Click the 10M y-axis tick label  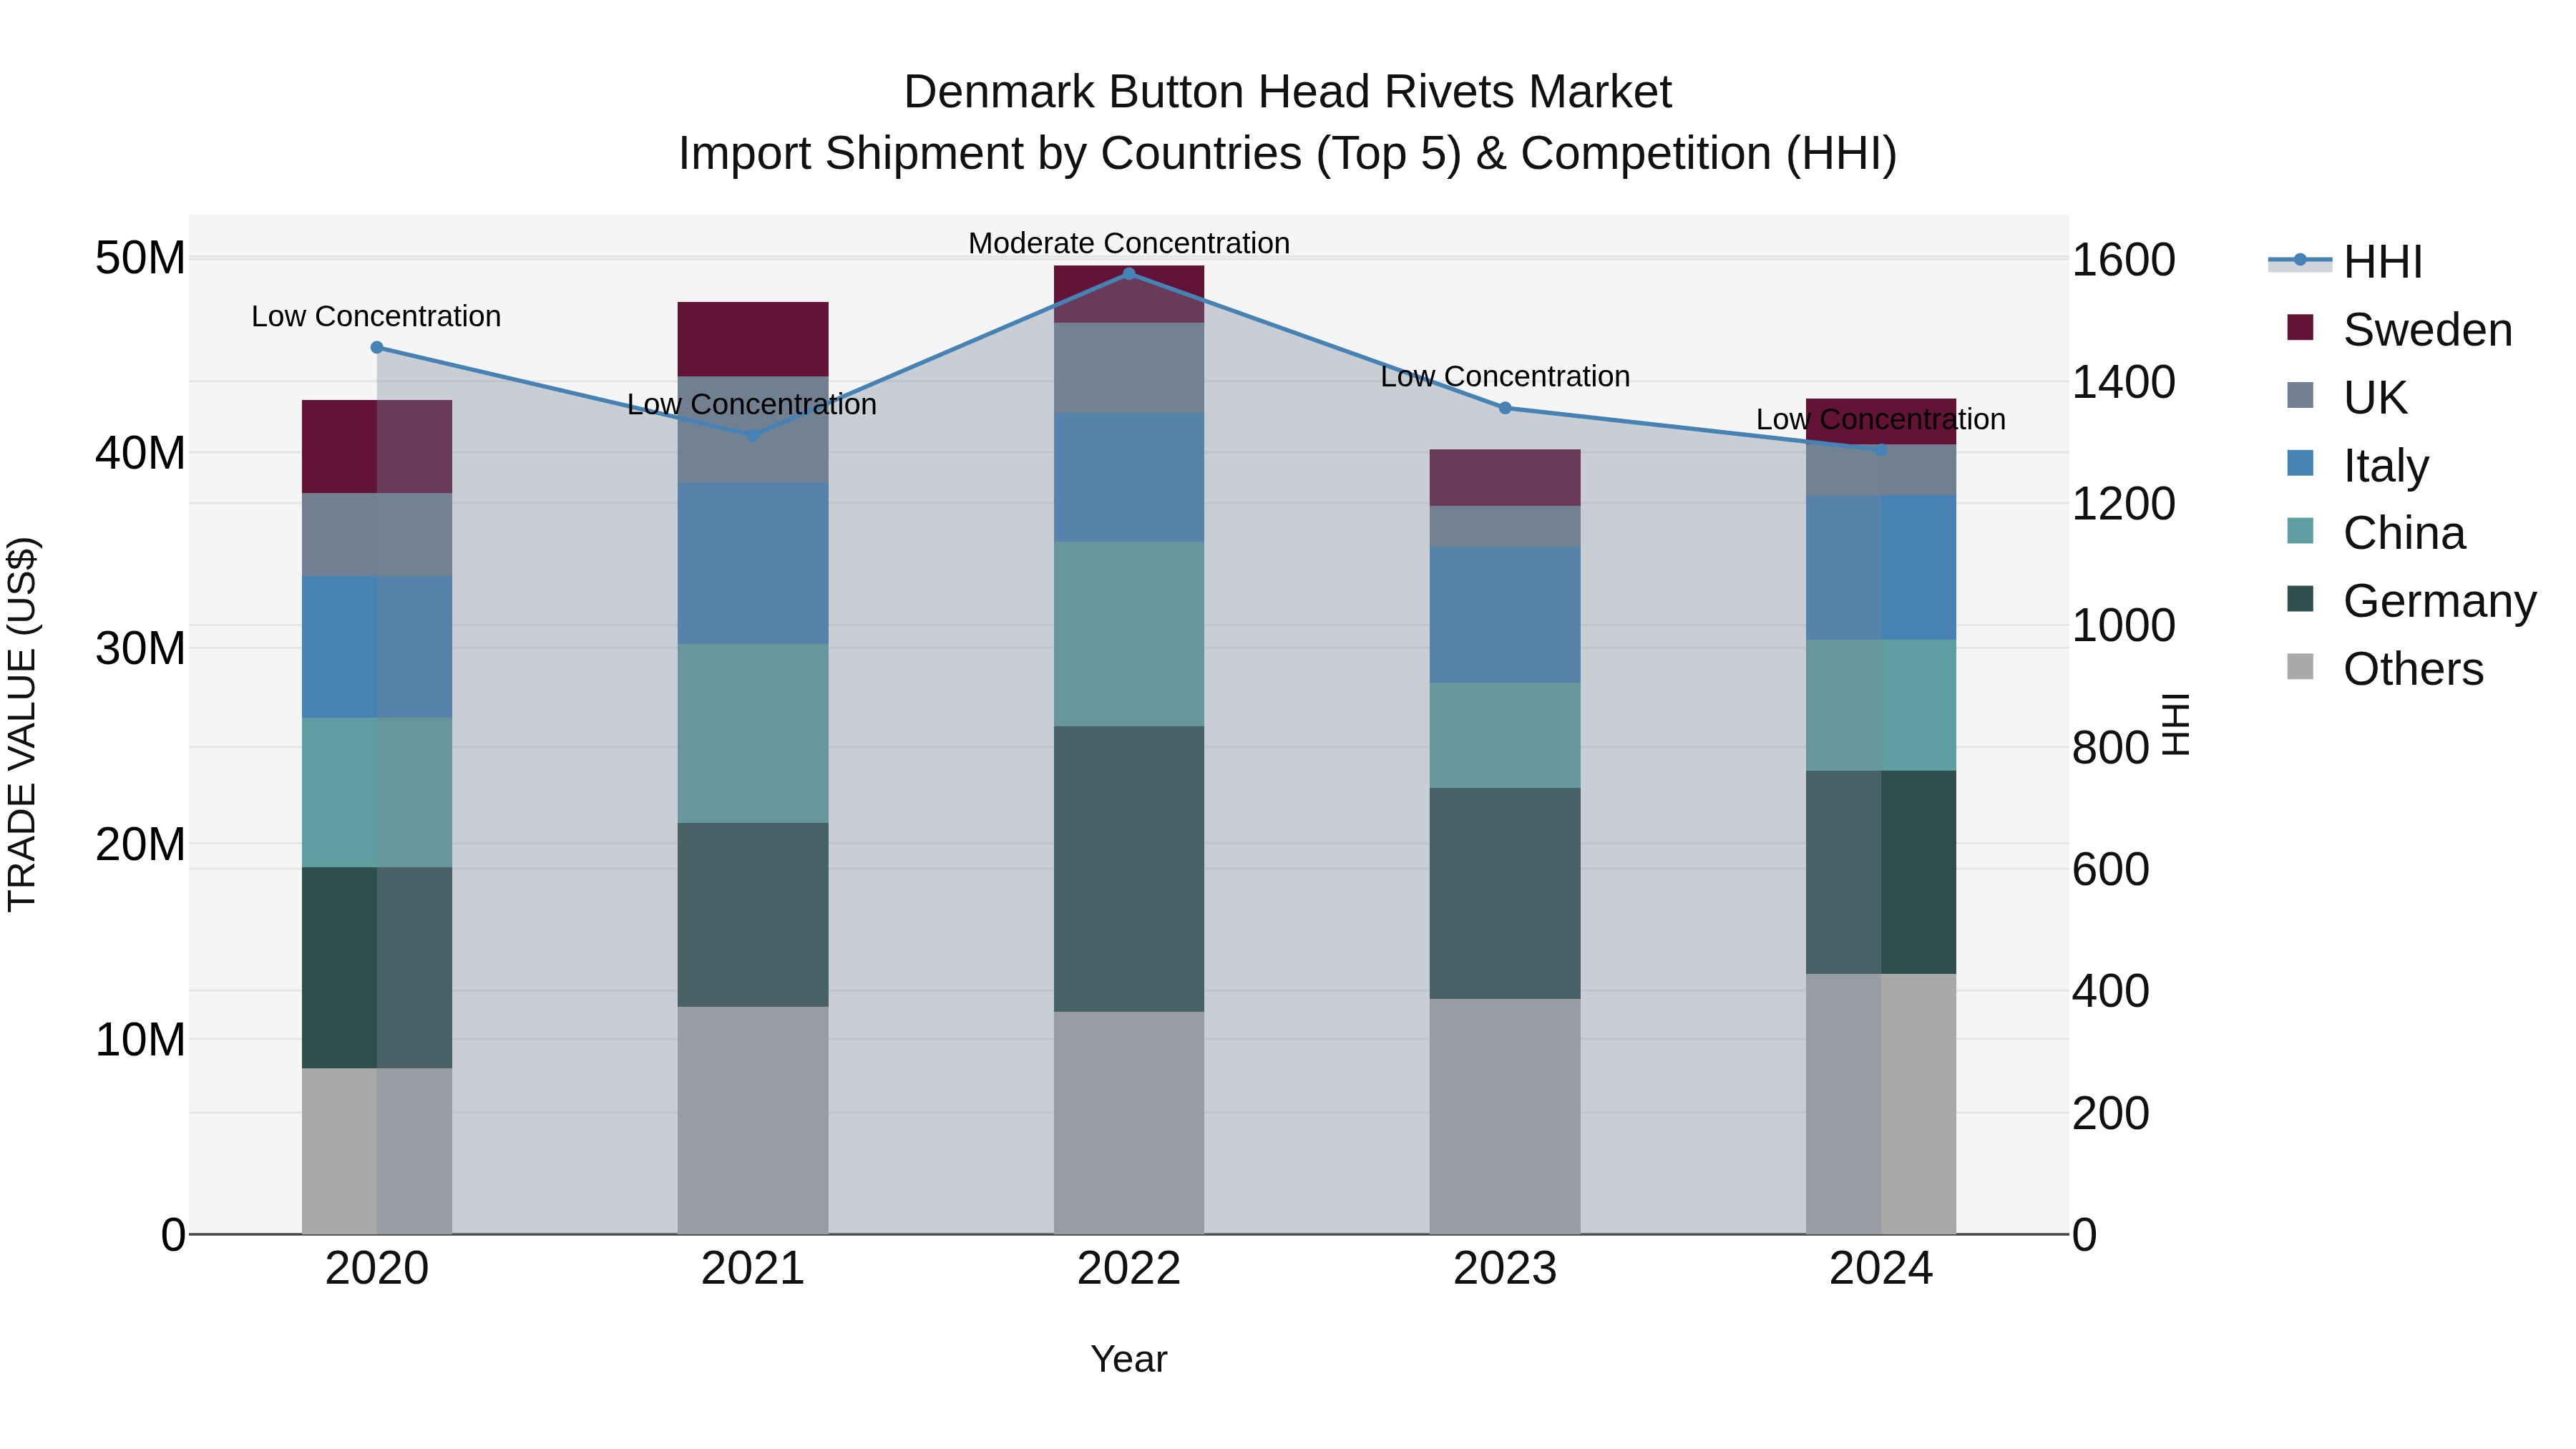click(x=140, y=1039)
